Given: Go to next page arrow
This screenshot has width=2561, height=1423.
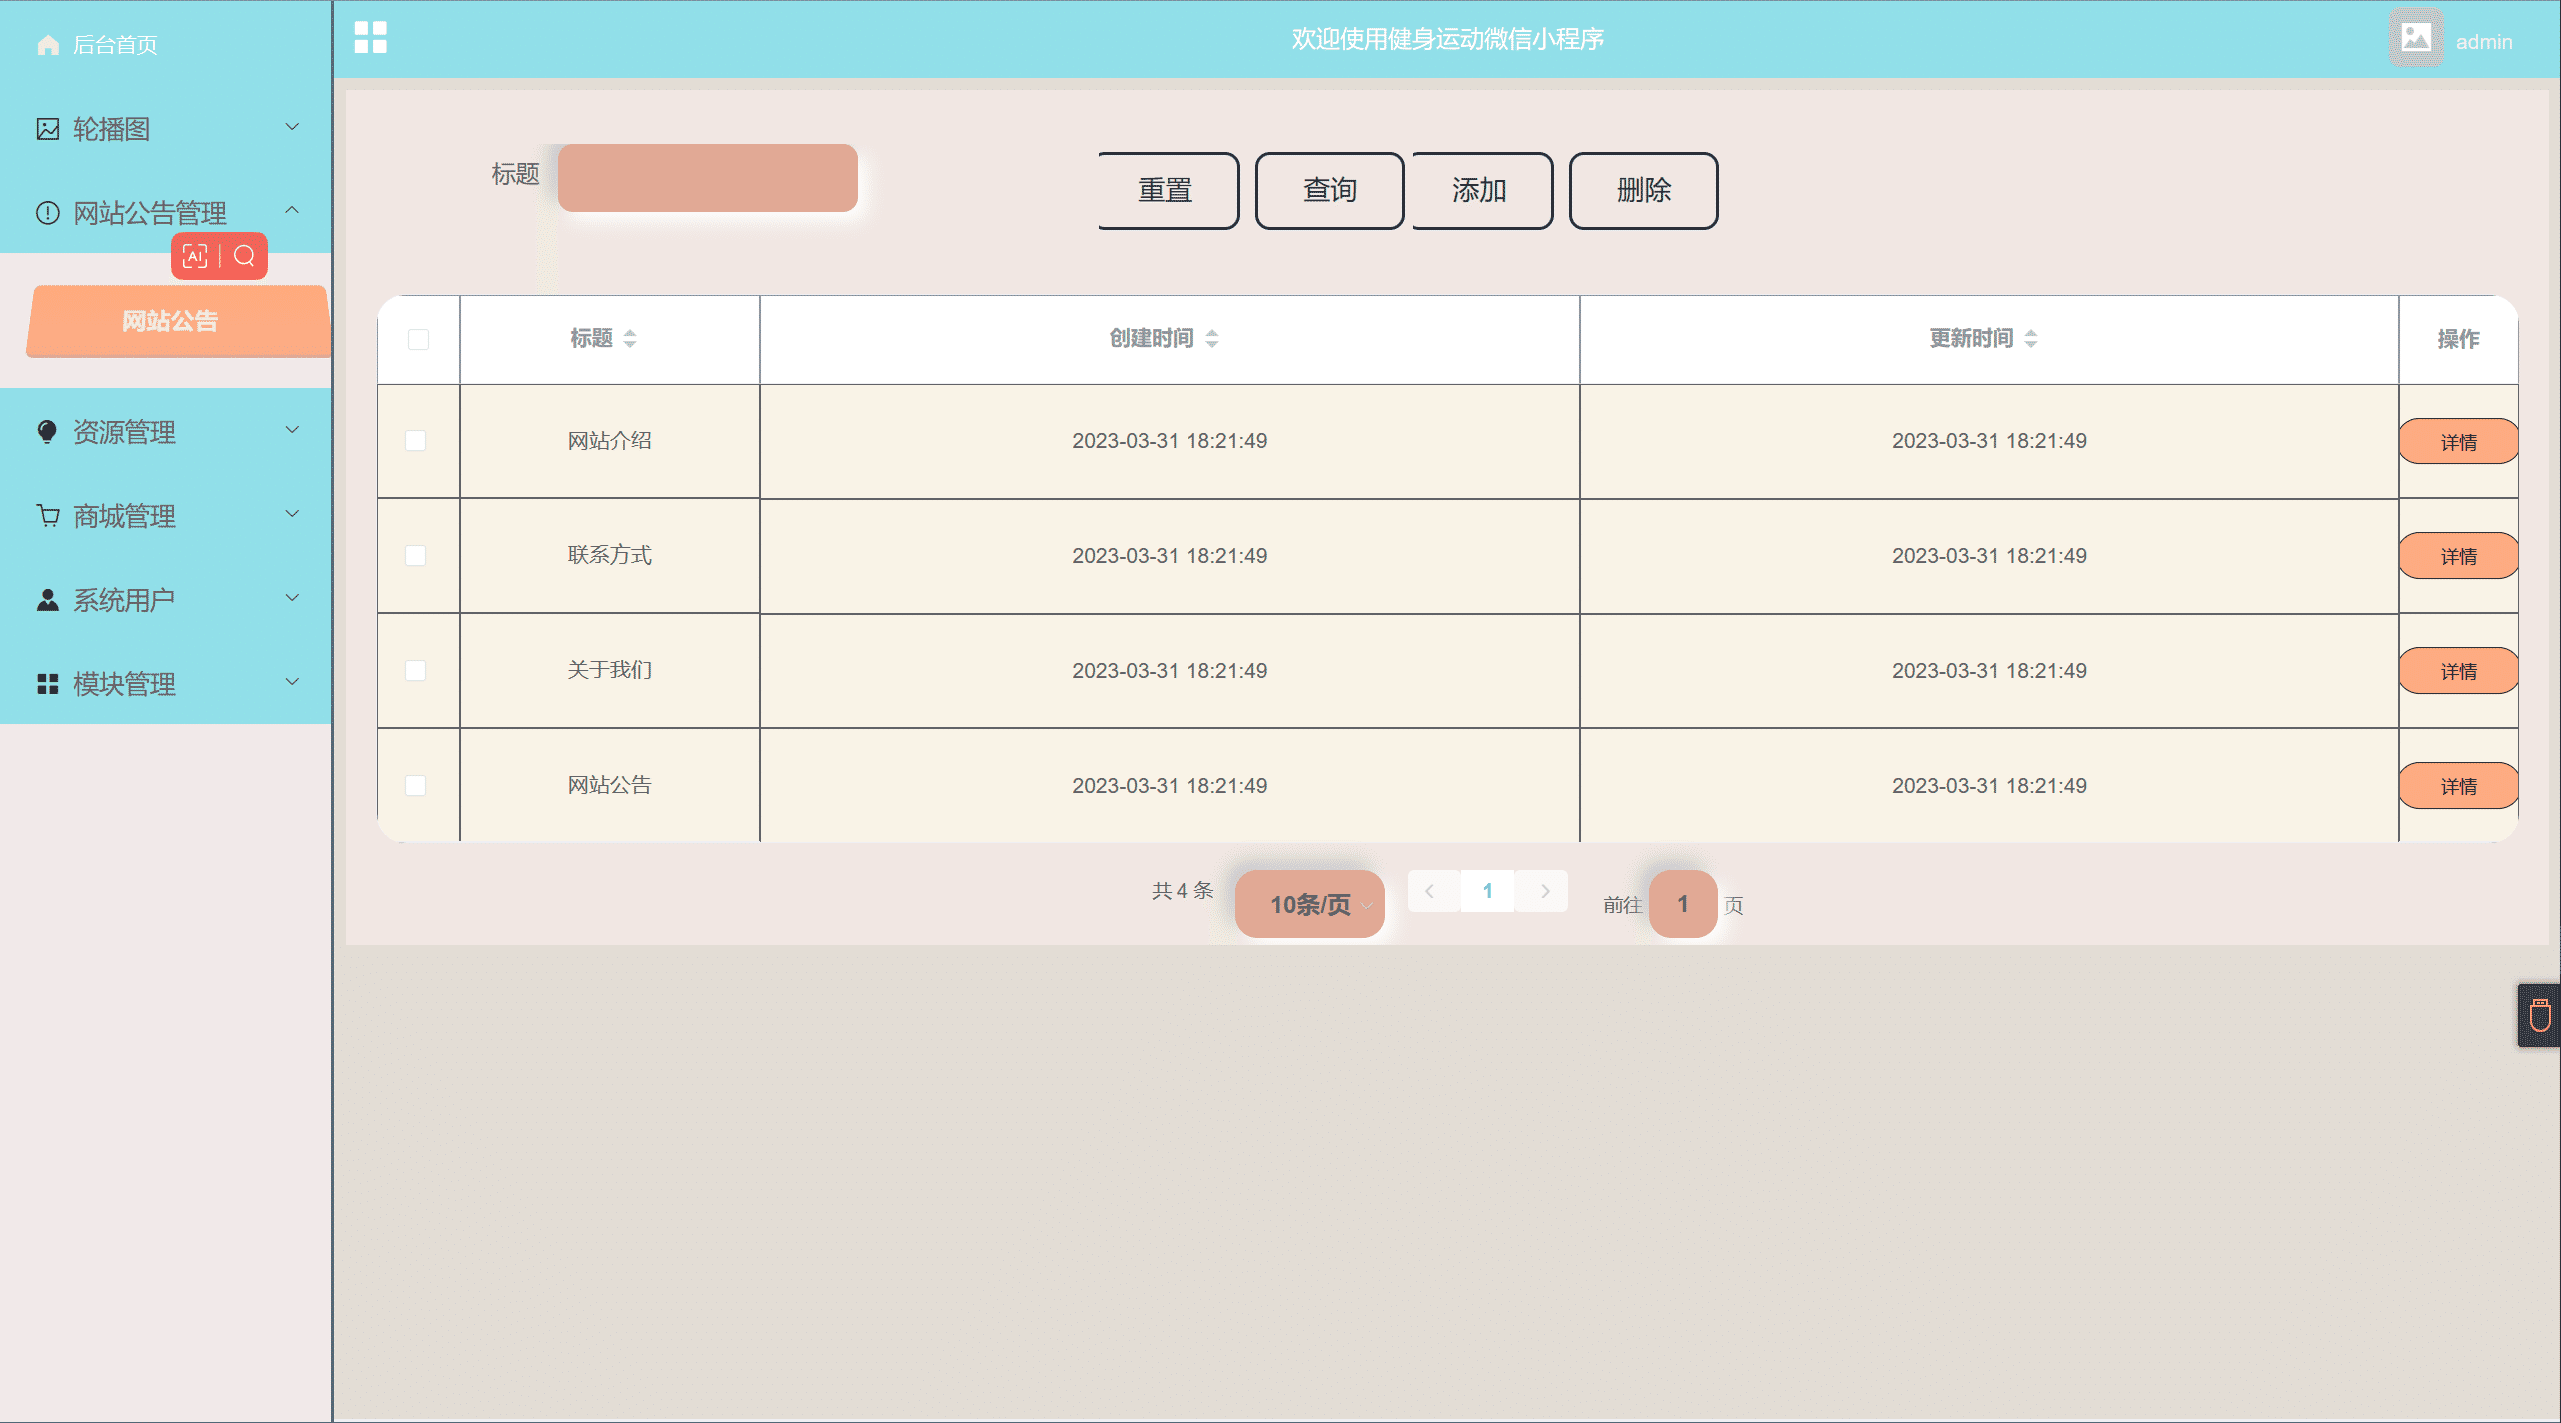Looking at the screenshot, I should [x=1545, y=891].
